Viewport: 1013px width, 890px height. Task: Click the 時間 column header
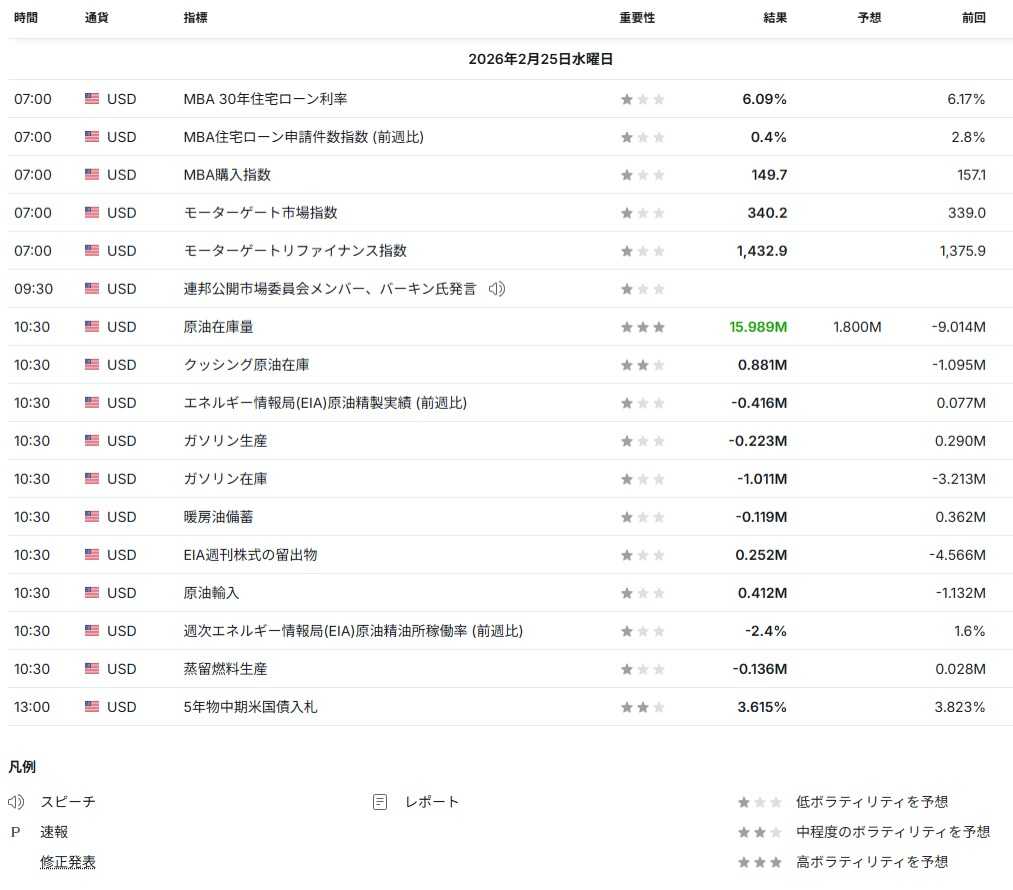point(26,18)
